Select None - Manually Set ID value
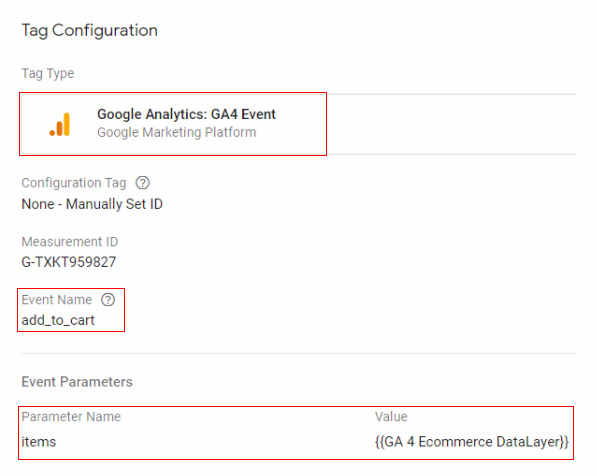 pyautogui.click(x=92, y=204)
